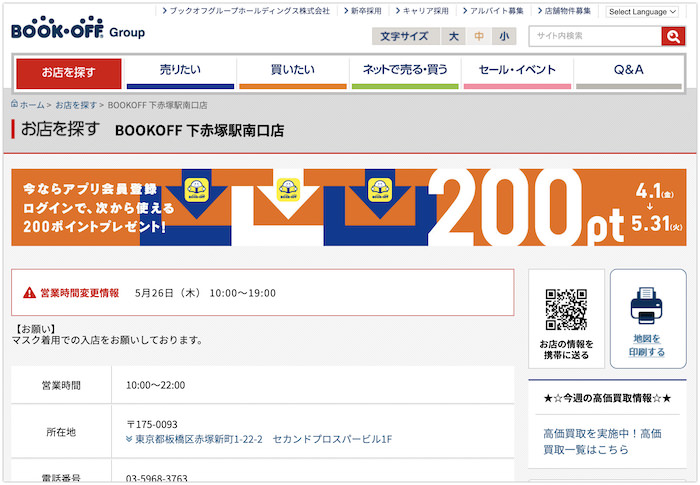Click the 5月26日 changed hours text
Viewport: 700px width, 485px height.
(205, 293)
